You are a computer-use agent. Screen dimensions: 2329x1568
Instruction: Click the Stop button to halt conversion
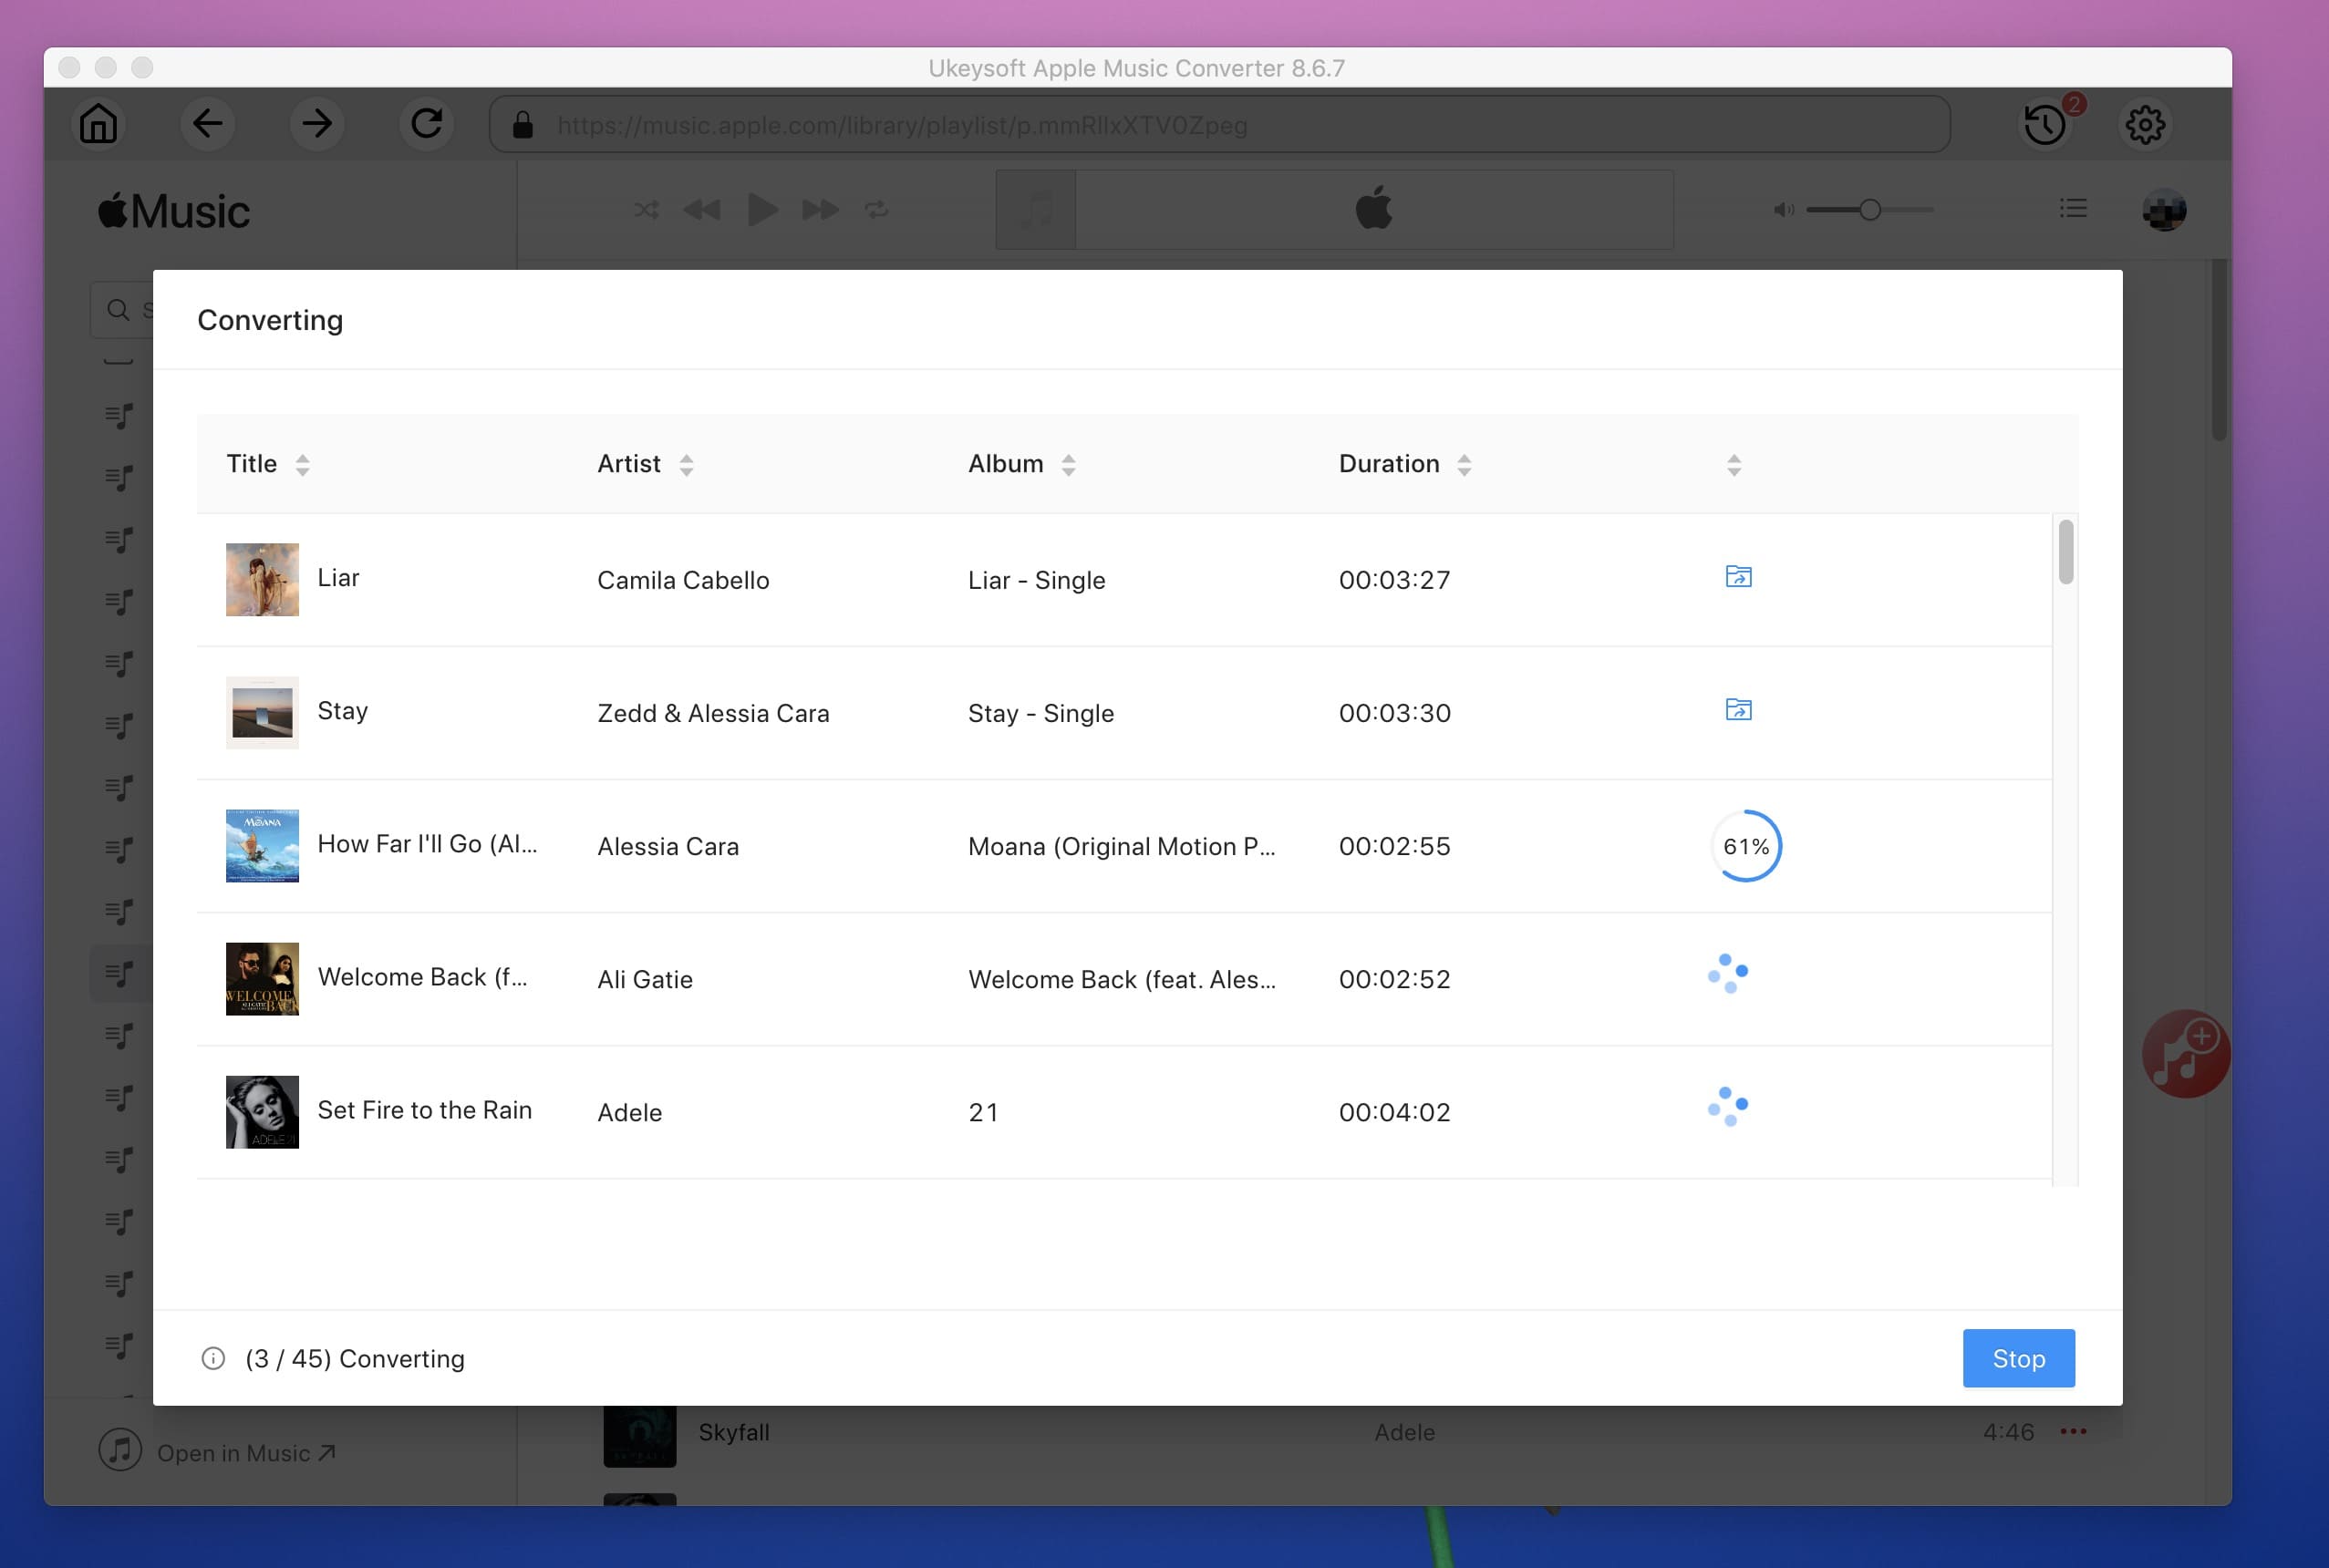(x=2017, y=1358)
